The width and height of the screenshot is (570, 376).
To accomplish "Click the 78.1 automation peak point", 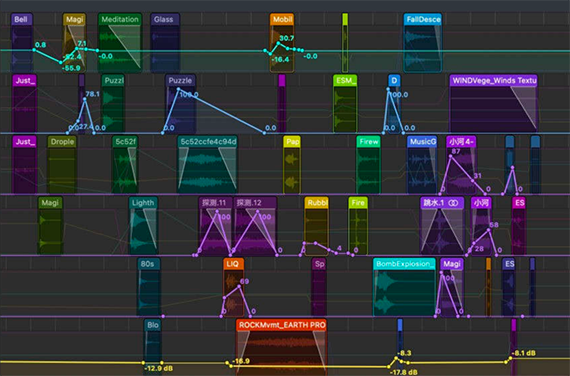I will pyautogui.click(x=85, y=99).
